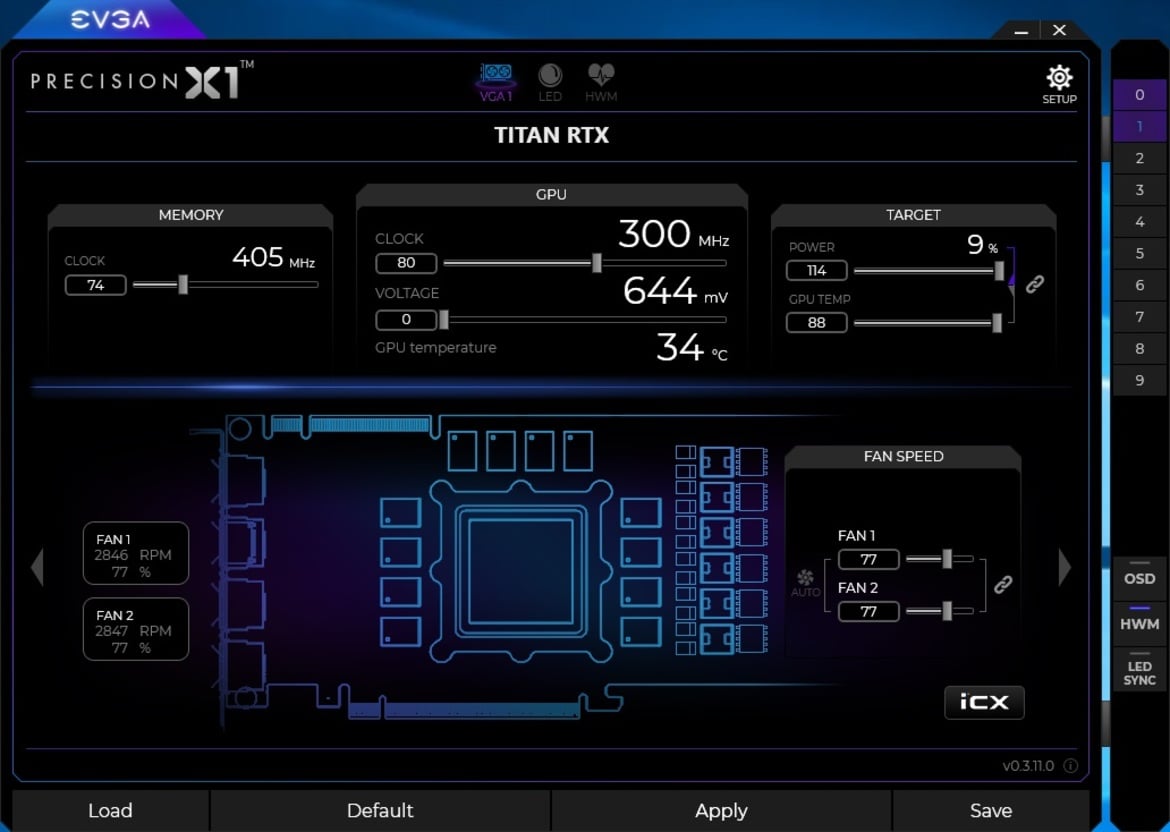This screenshot has height=832, width=1170.
Task: Click the power target field 114
Action: pos(816,270)
